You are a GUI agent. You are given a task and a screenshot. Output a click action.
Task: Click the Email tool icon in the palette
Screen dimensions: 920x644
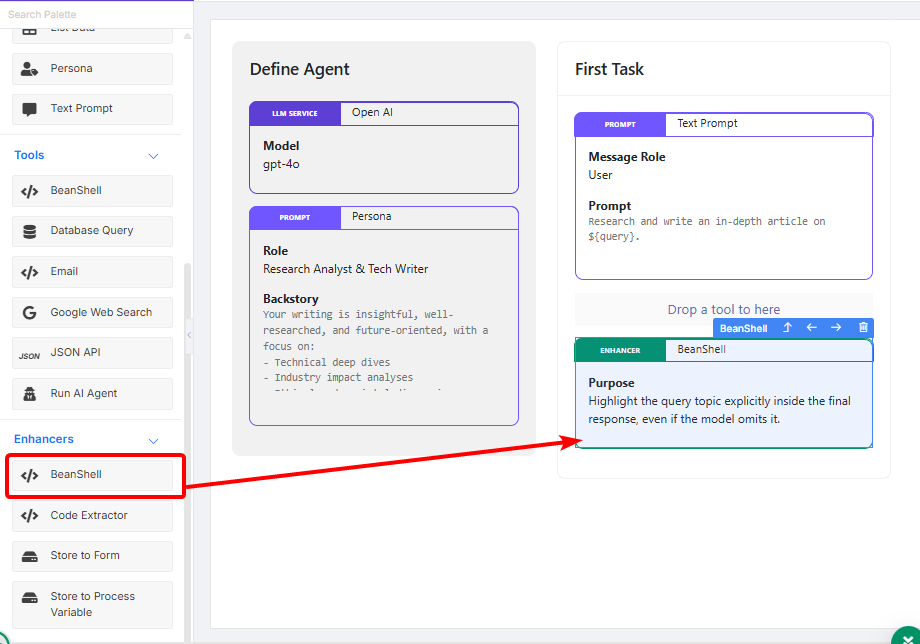30,272
